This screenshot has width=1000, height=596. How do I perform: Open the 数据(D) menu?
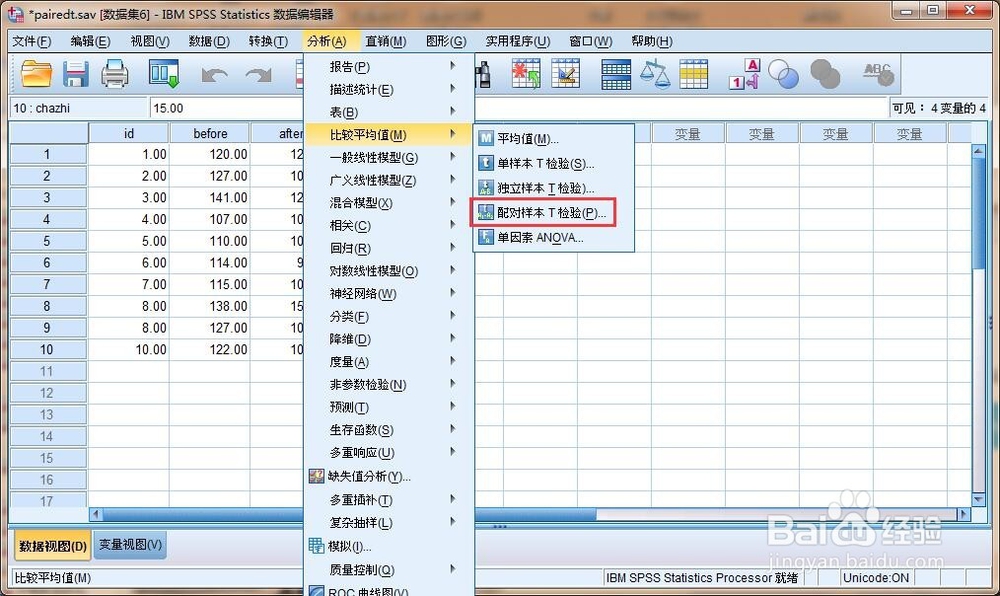(209, 41)
